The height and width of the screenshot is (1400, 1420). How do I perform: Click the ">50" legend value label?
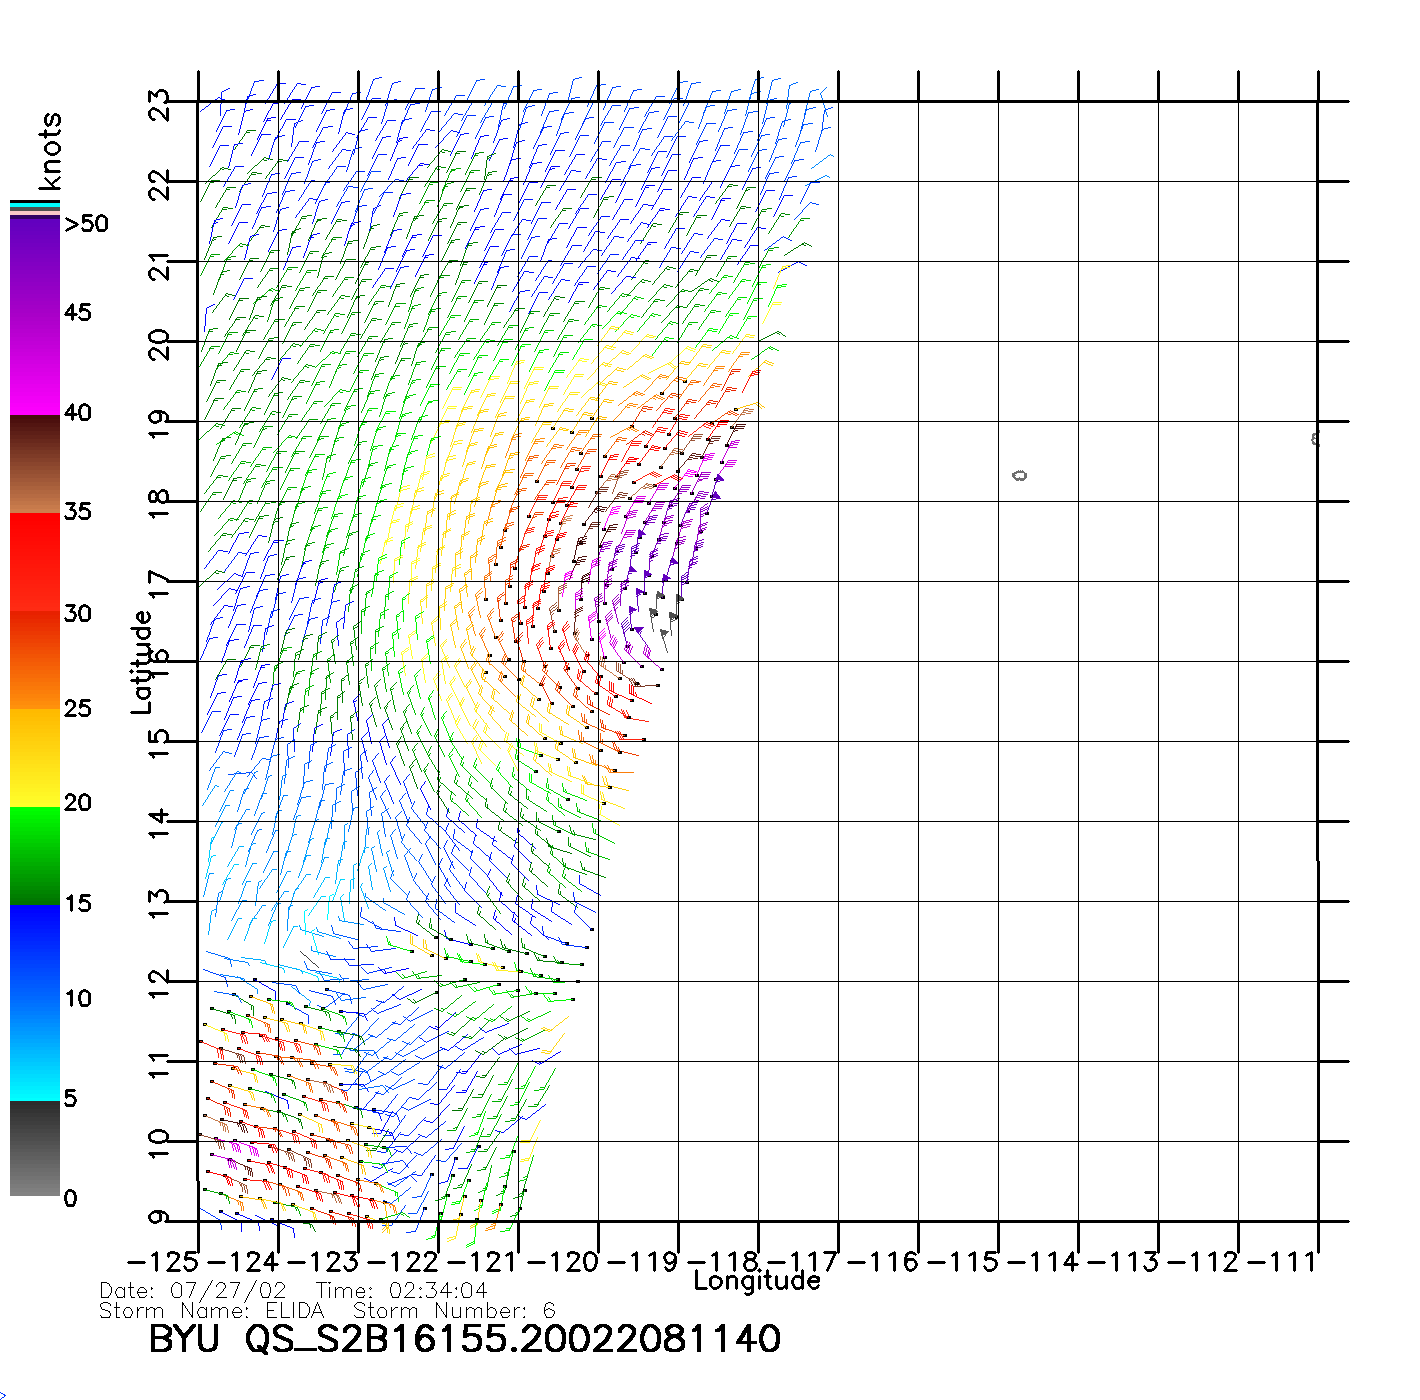[86, 224]
